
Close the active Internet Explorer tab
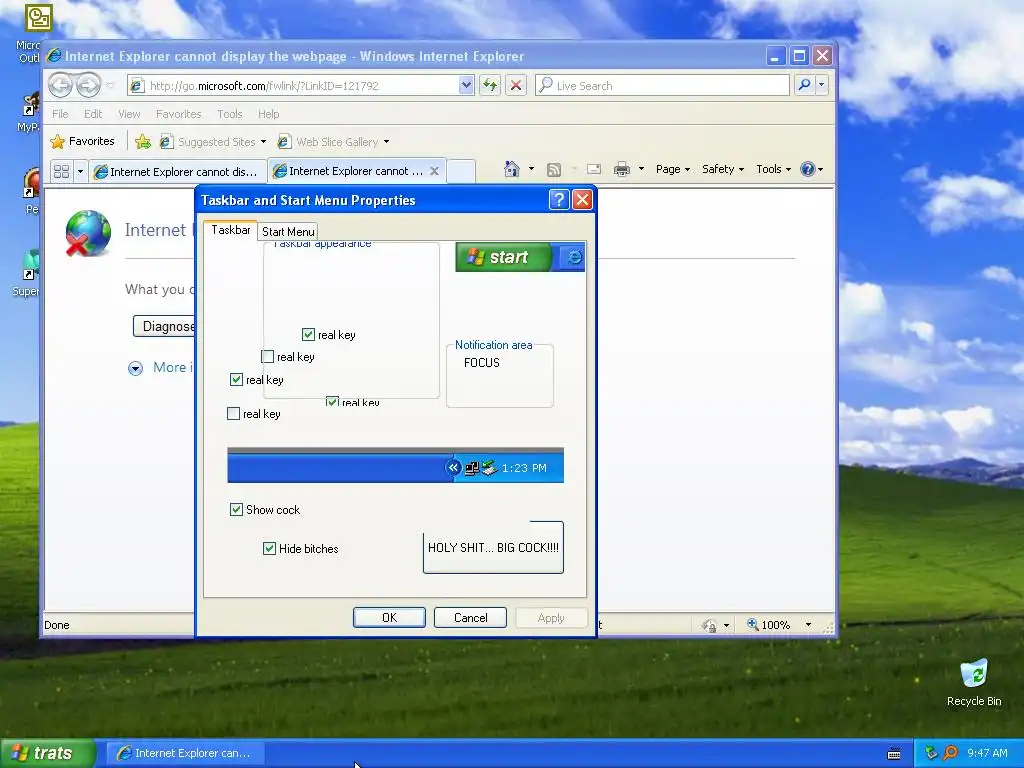[x=434, y=171]
